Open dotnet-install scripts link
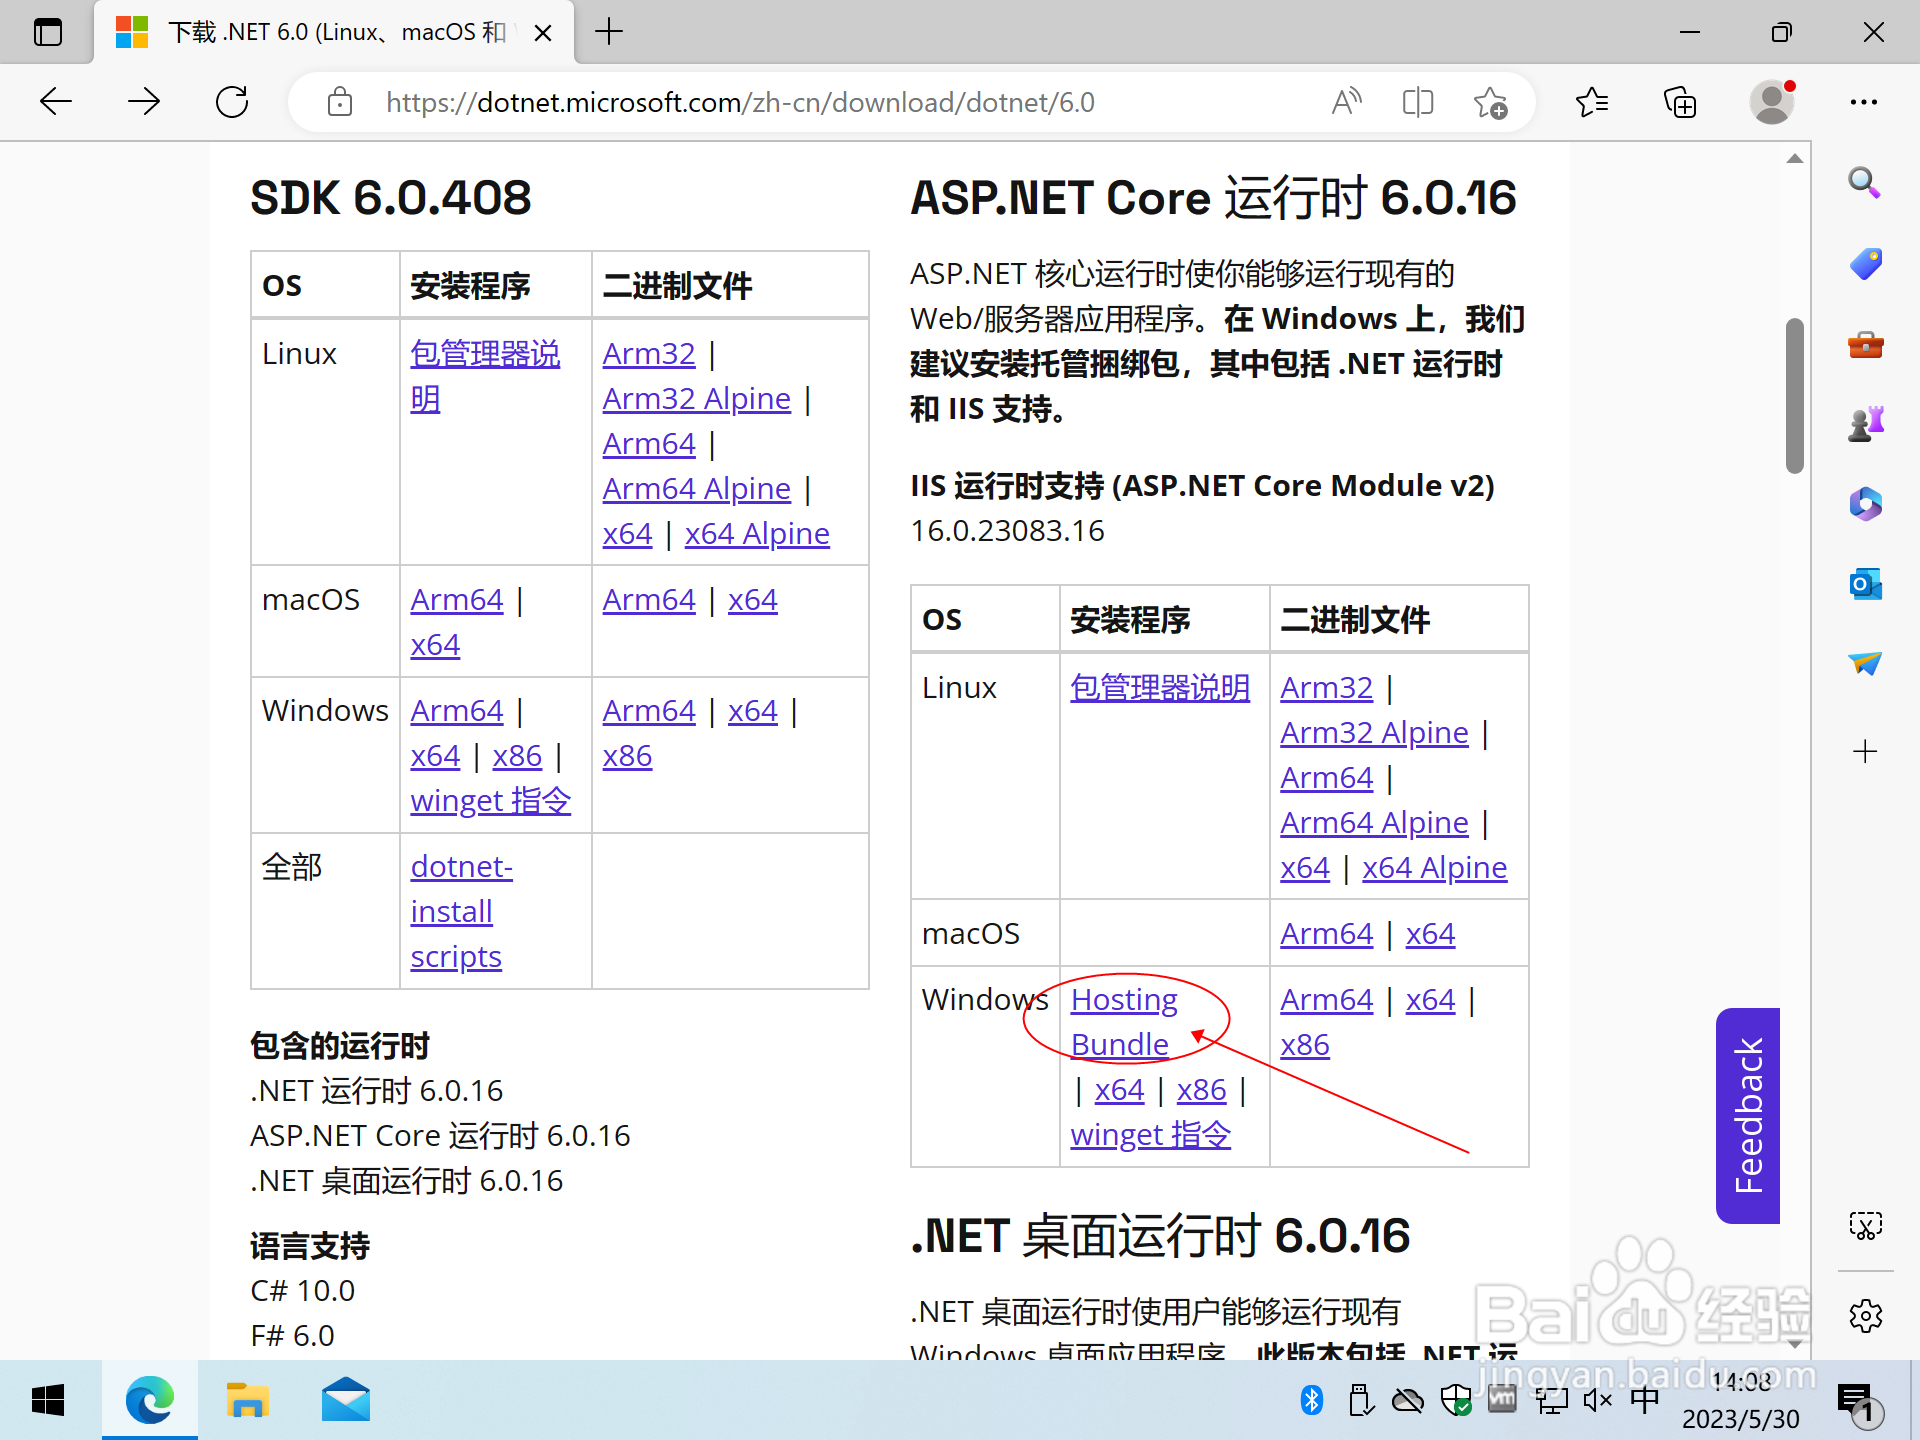 [x=461, y=912]
